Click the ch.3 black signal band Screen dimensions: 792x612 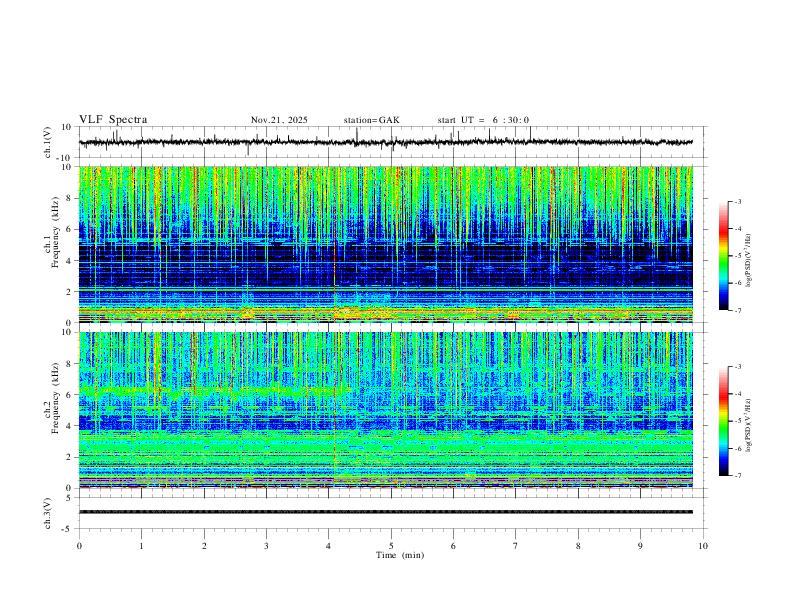(386, 512)
